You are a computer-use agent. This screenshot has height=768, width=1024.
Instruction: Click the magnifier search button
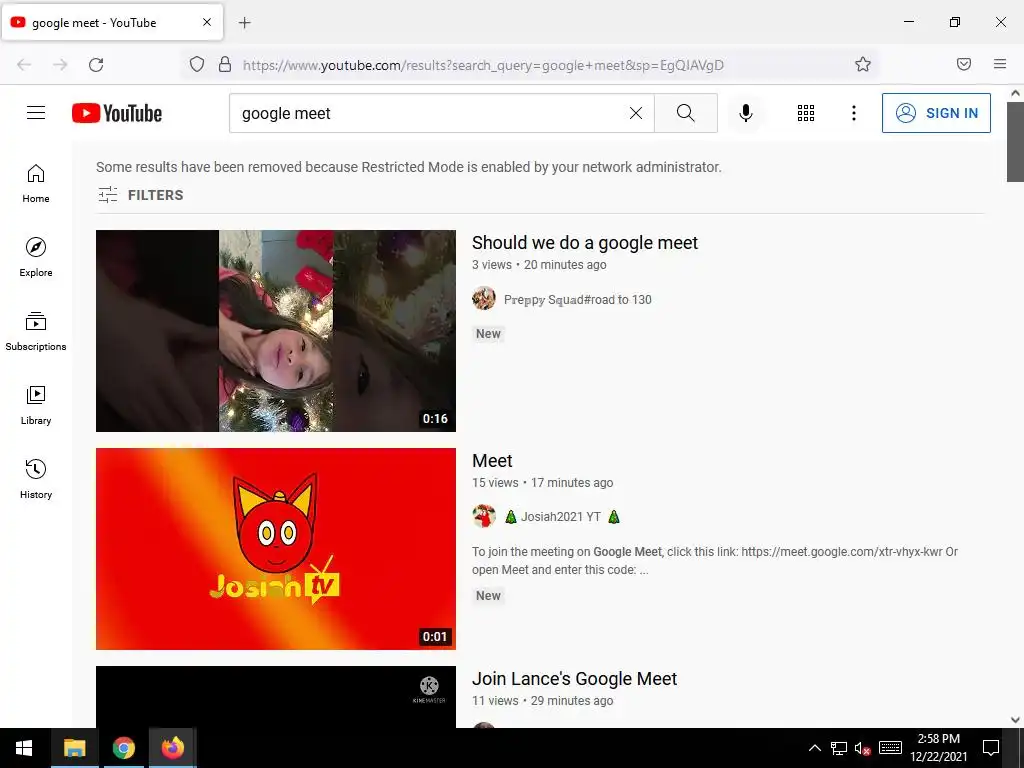(686, 113)
